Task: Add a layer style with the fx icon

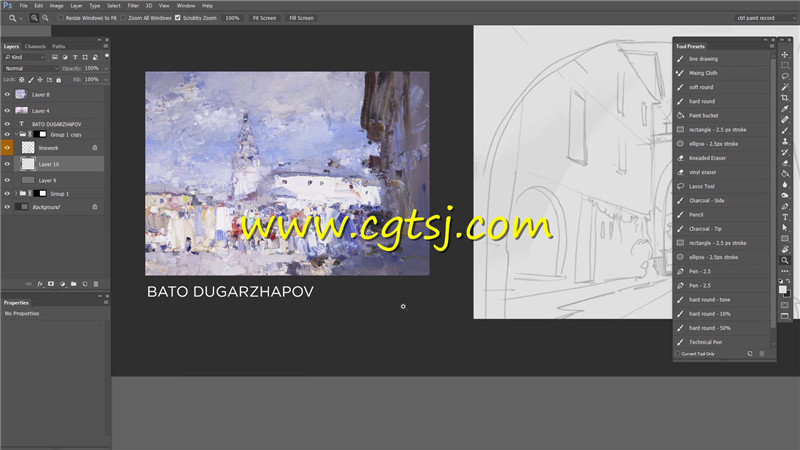Action: (x=40, y=284)
